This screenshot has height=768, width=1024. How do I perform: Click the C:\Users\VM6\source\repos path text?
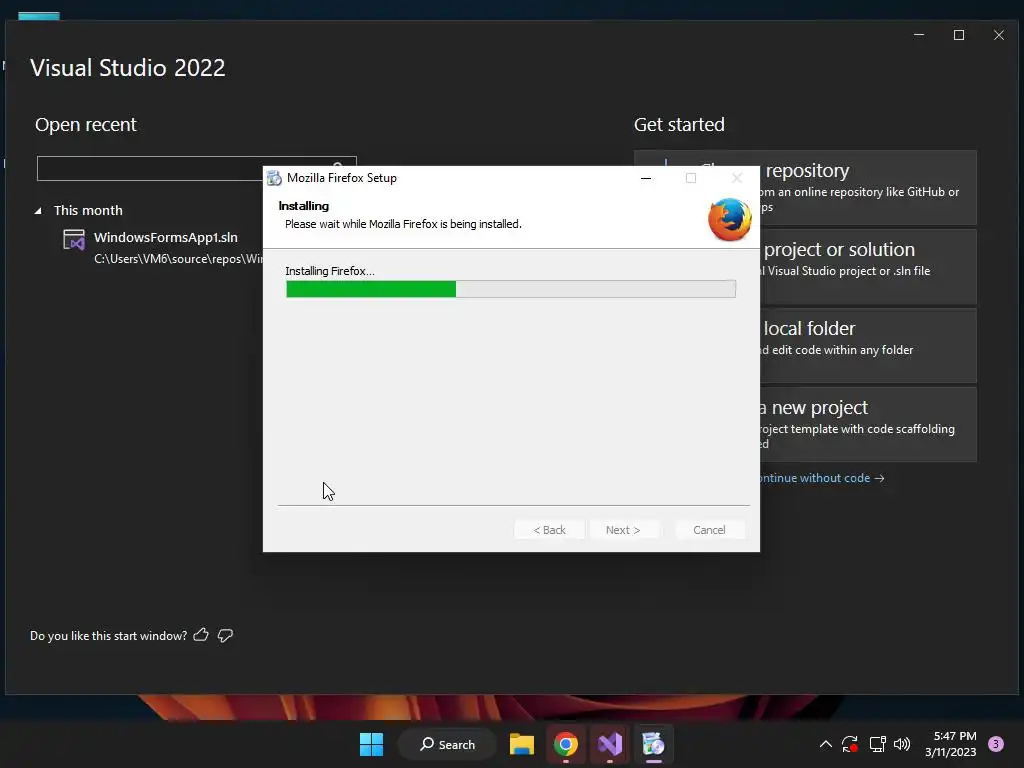point(178,259)
